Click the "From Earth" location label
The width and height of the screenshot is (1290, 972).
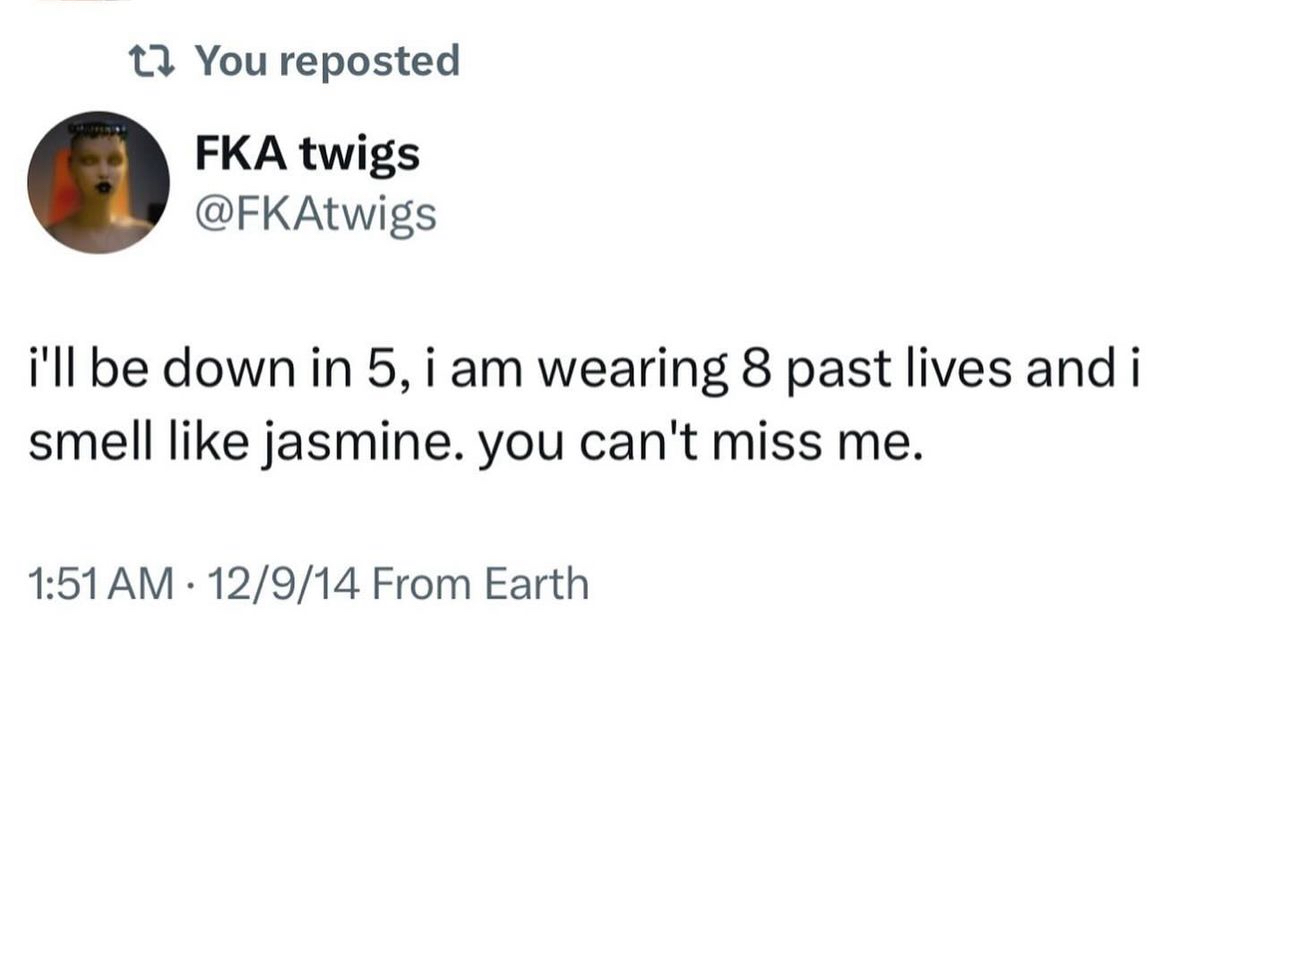point(480,584)
